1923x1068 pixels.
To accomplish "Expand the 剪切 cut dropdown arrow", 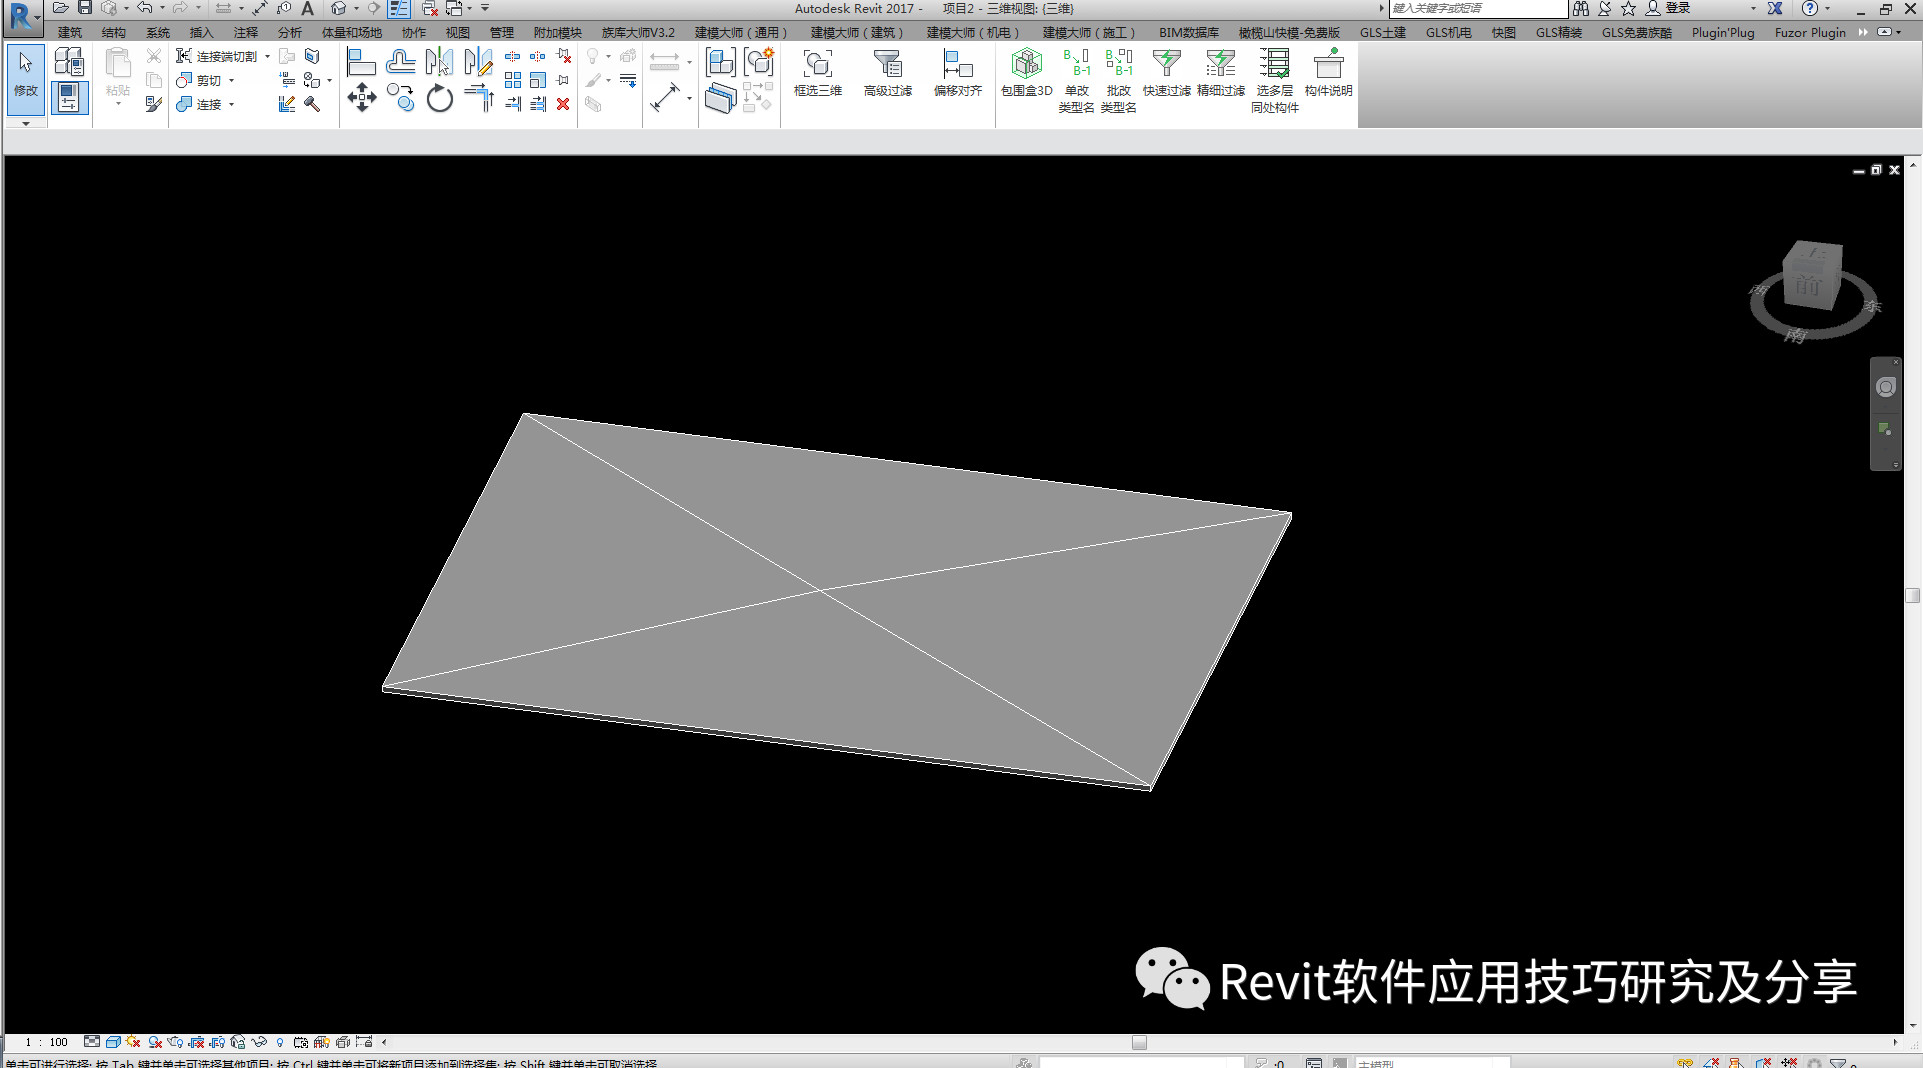I will point(232,81).
